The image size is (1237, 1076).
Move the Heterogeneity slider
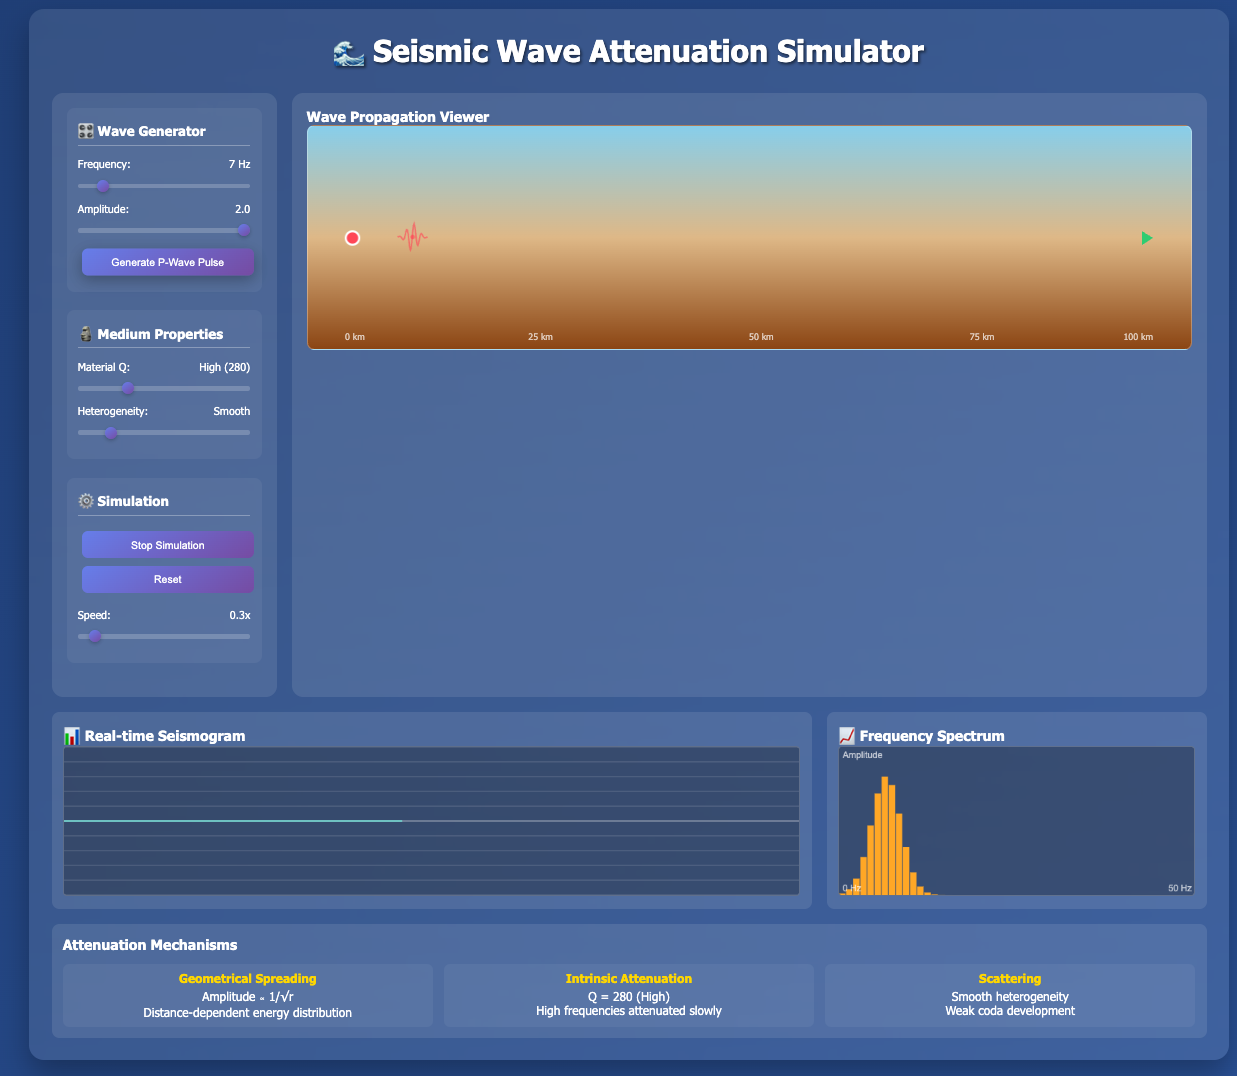click(111, 433)
